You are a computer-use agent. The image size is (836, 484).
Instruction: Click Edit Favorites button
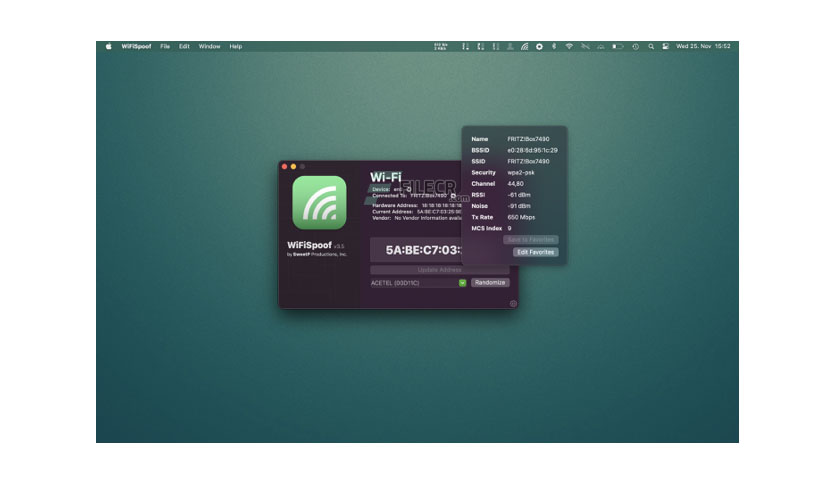tap(535, 252)
